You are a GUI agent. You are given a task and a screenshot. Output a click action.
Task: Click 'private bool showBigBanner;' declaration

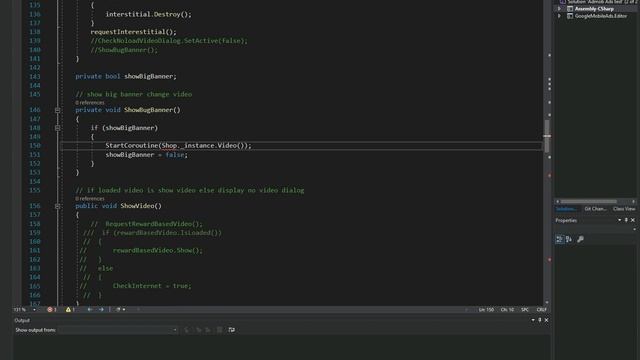[x=126, y=76]
